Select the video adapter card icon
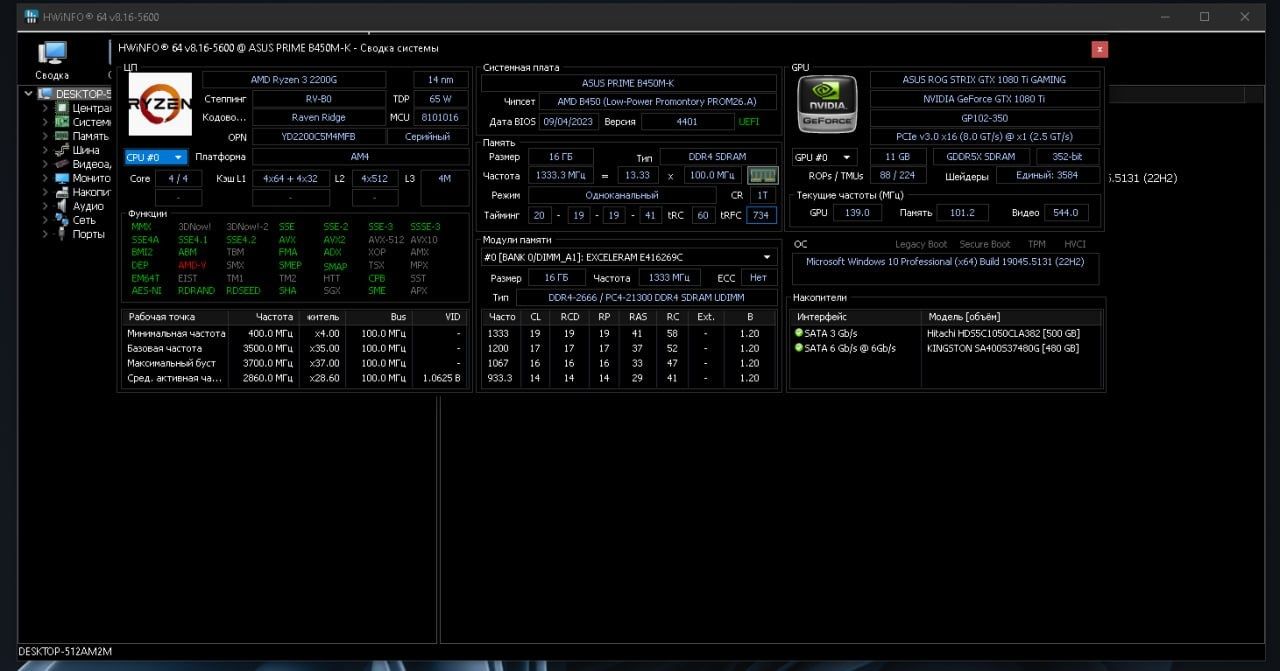This screenshot has width=1280, height=671. click(x=62, y=164)
